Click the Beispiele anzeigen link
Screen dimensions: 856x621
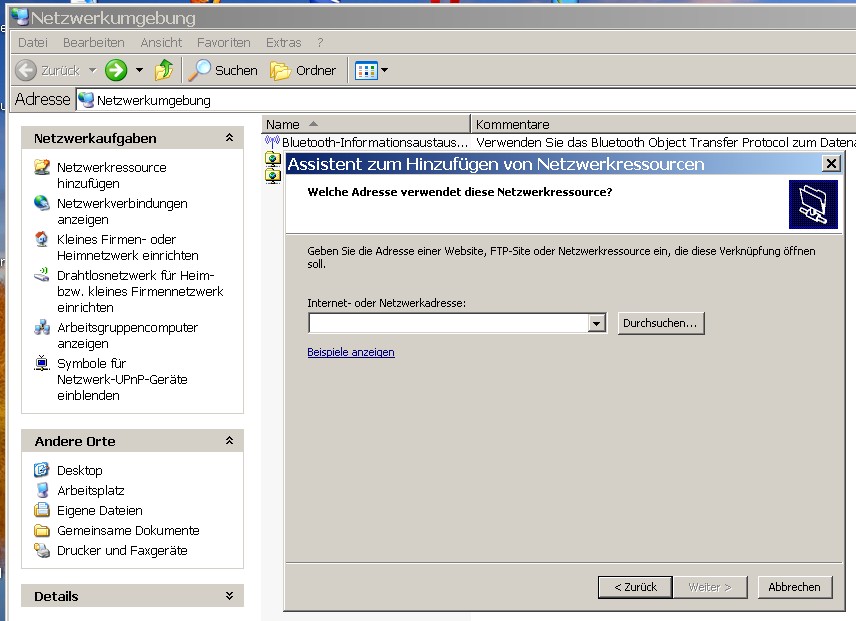[x=350, y=352]
